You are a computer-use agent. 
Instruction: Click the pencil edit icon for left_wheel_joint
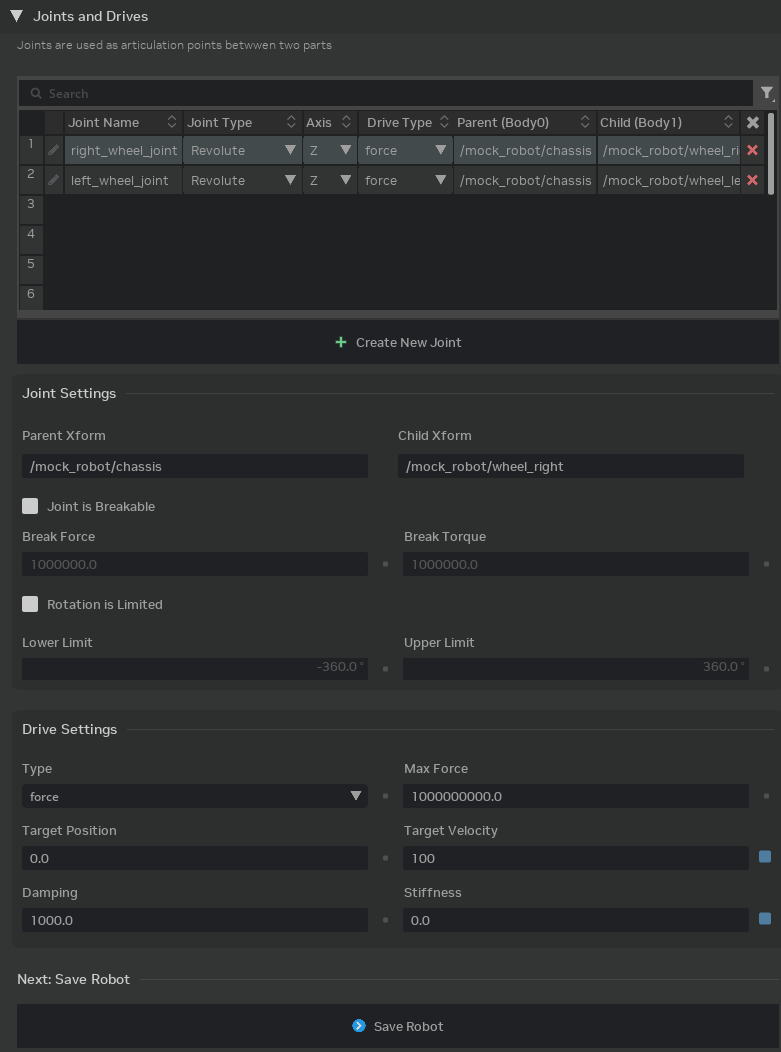[x=54, y=180]
